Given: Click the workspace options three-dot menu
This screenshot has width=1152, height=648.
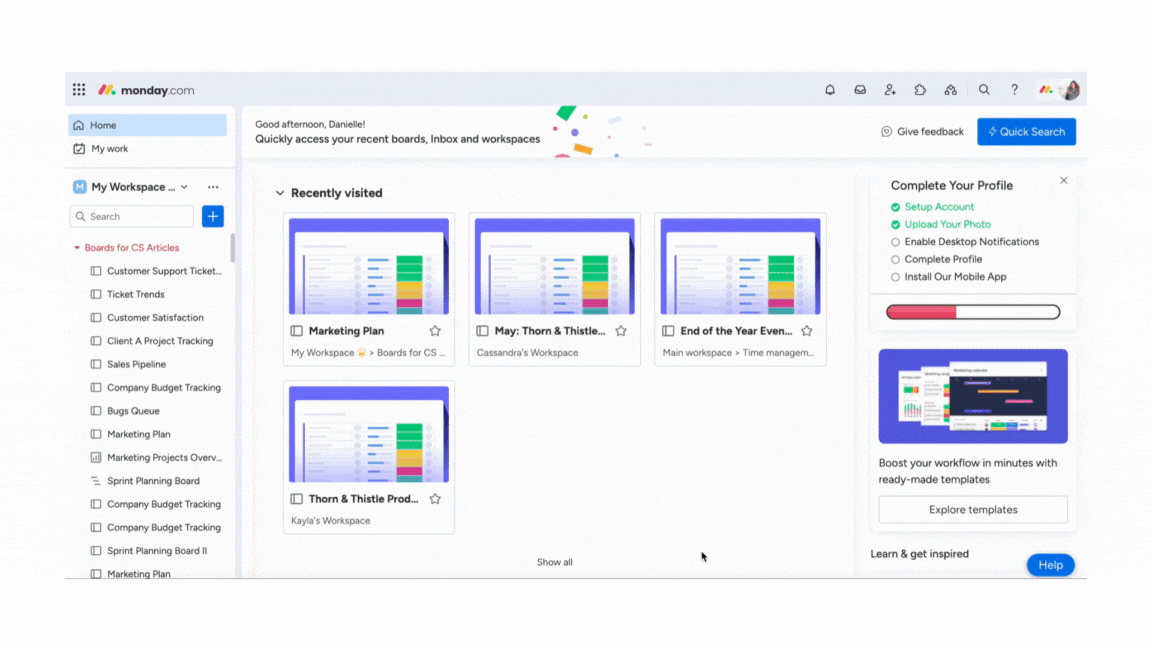Looking at the screenshot, I should point(213,187).
